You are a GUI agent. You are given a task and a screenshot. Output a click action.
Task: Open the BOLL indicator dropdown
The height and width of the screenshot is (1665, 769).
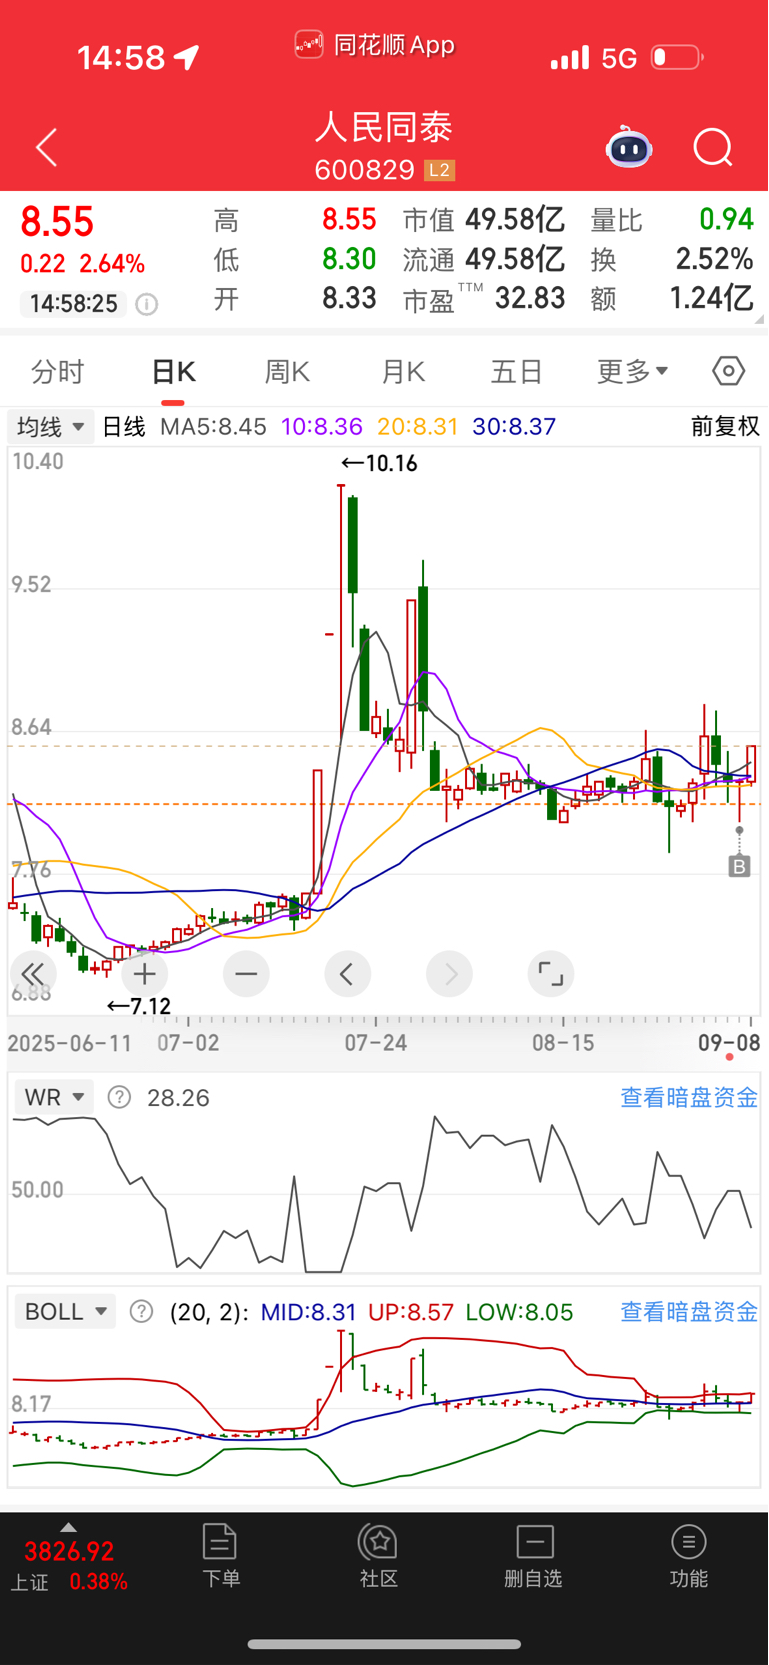65,1311
